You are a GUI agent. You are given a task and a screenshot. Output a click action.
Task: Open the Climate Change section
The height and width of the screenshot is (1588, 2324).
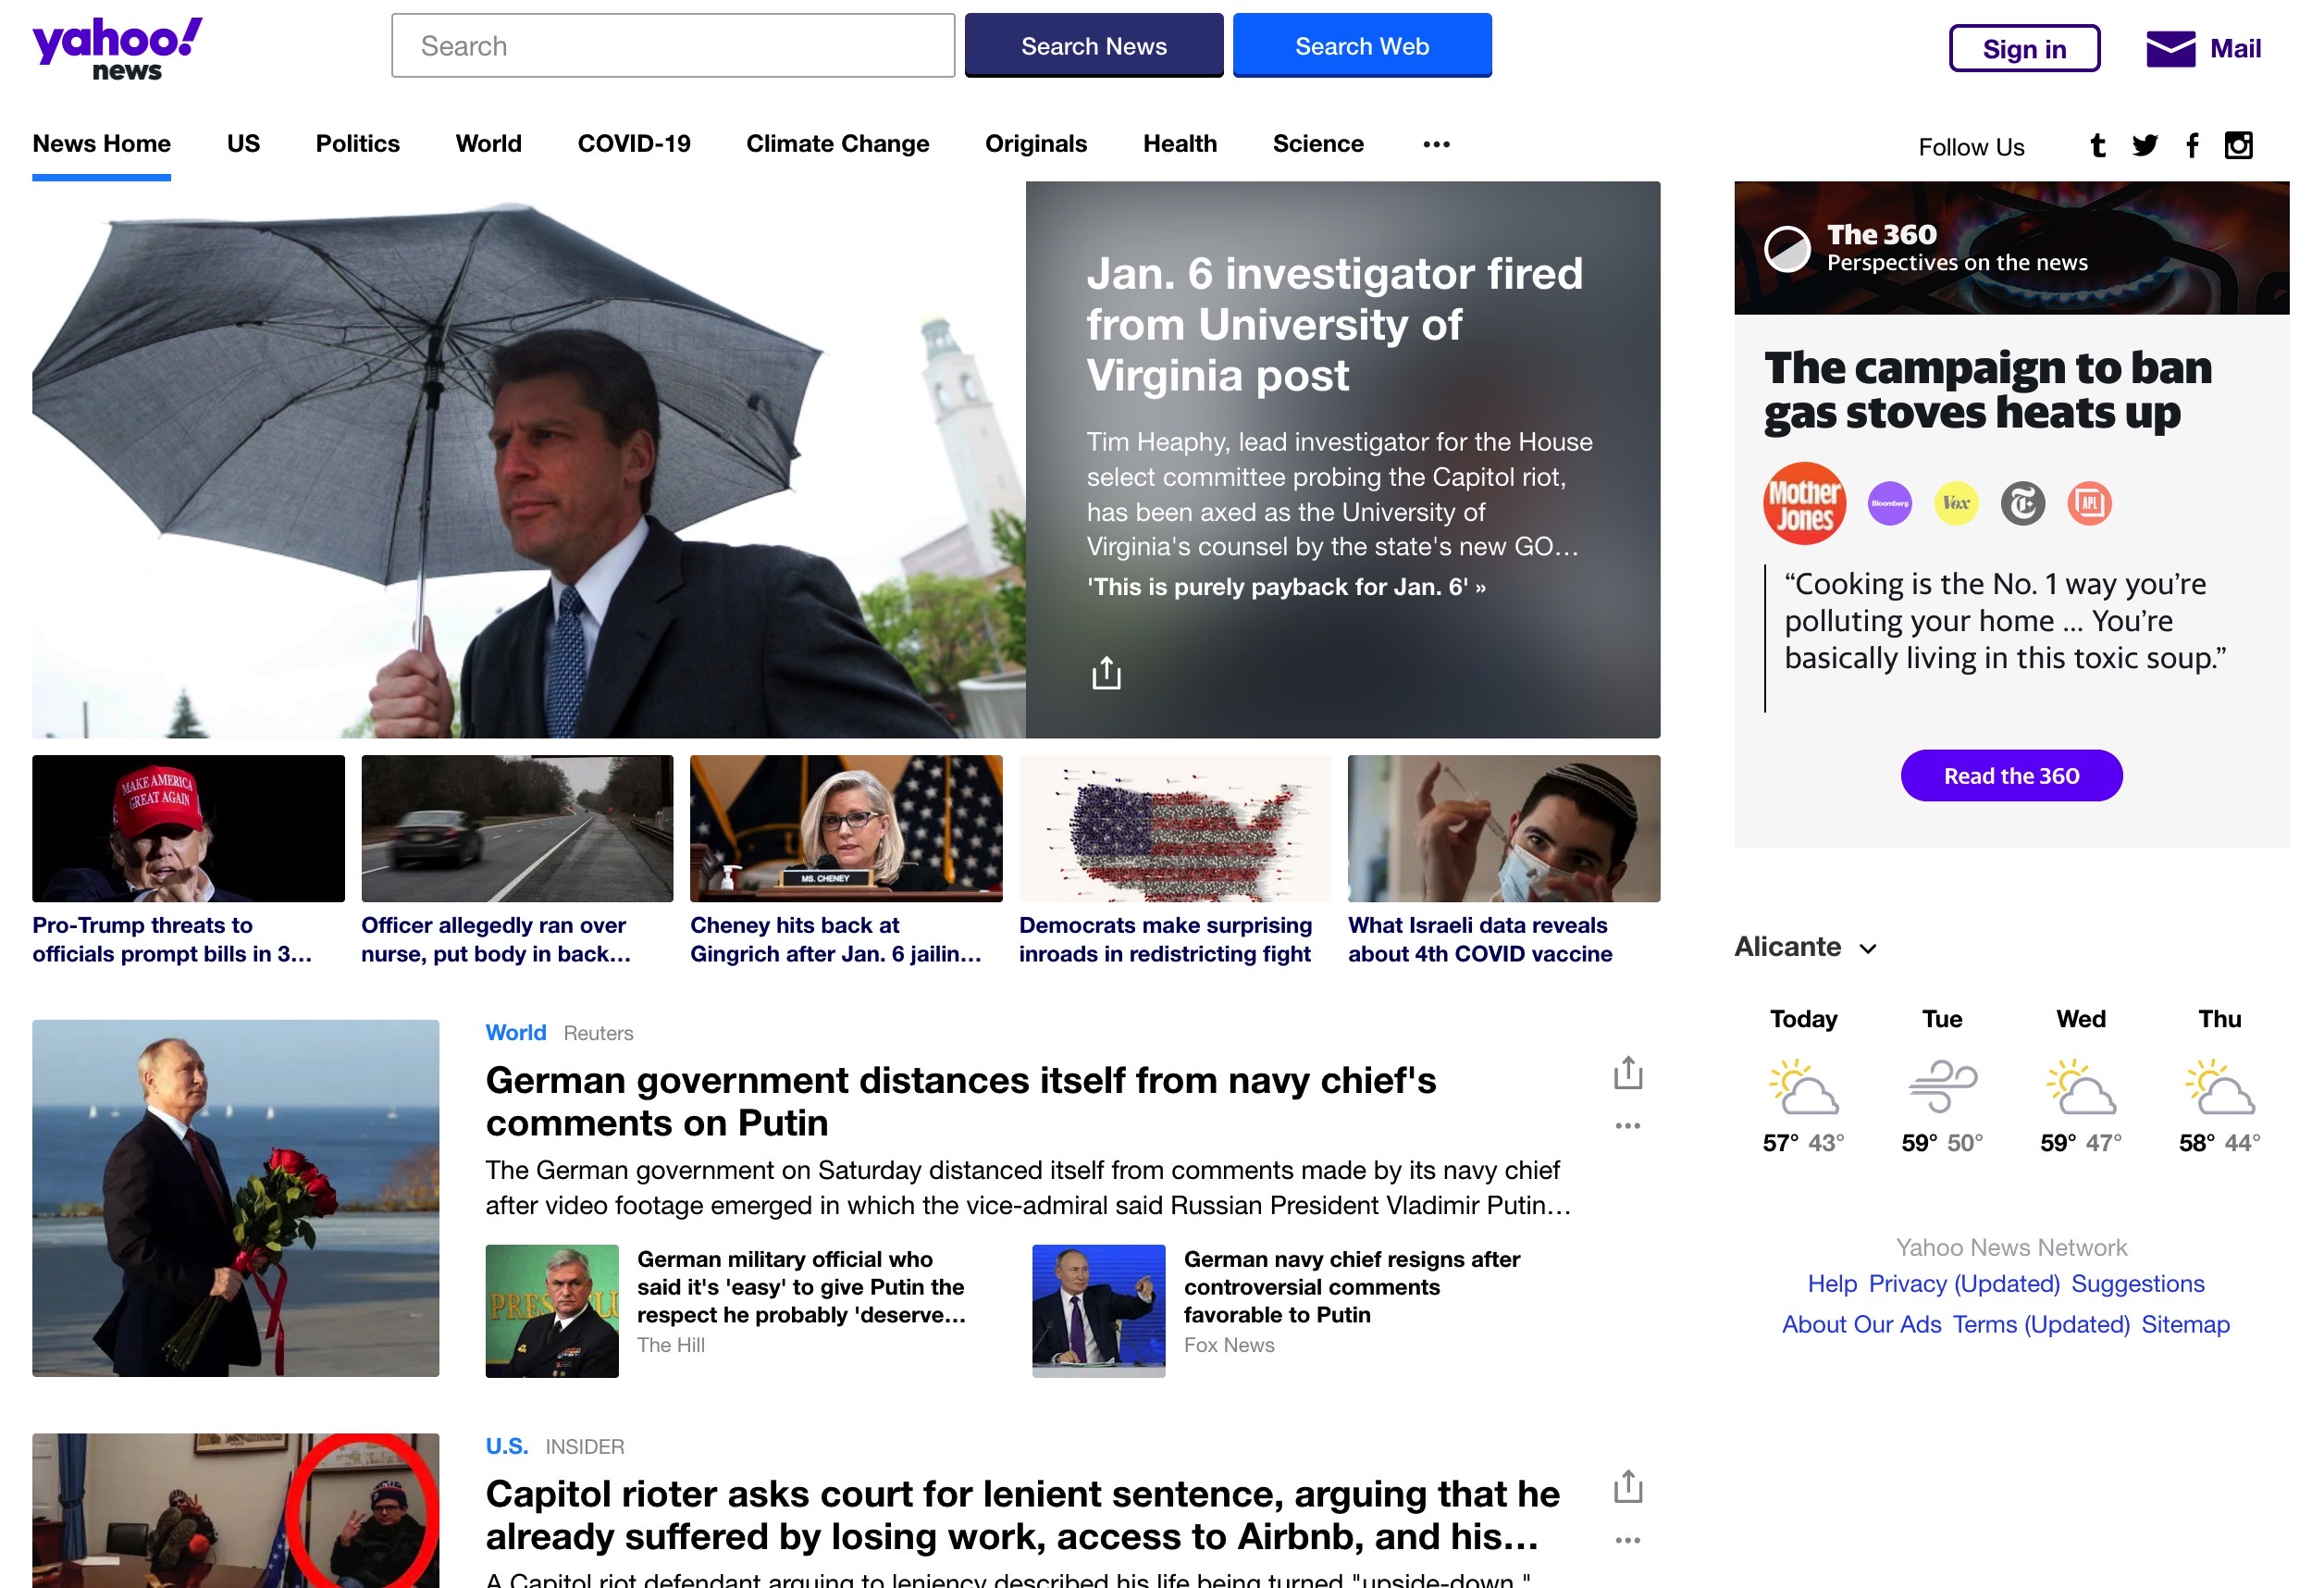[837, 144]
